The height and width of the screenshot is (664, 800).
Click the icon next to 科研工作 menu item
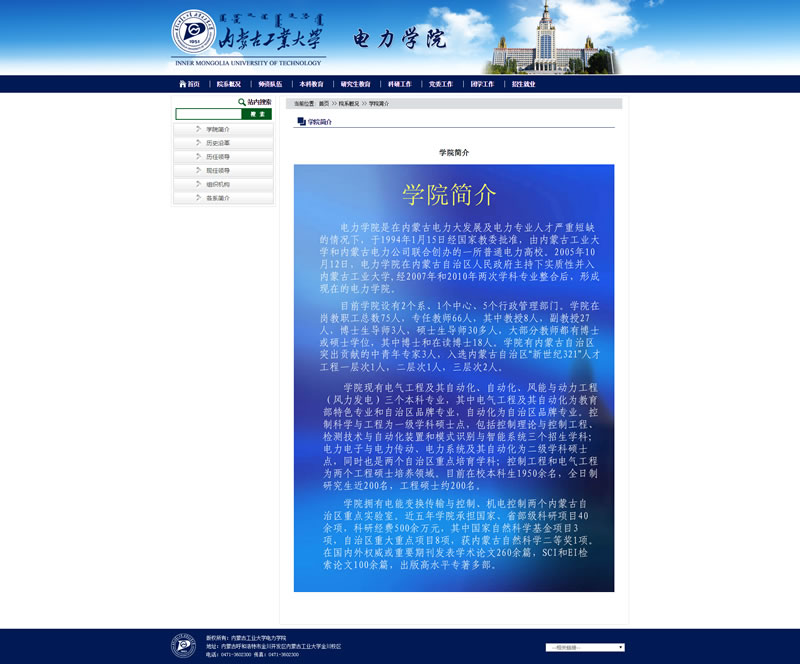click(x=383, y=84)
